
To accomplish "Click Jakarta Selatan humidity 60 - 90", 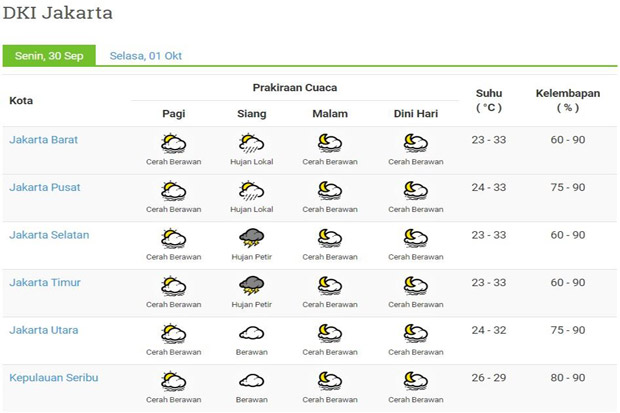I will 568,235.
